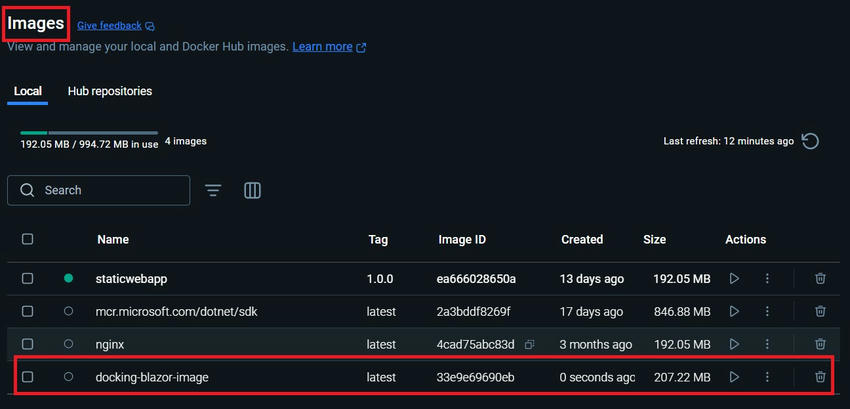
Task: Click the in-use status dot for staticwebapp
Action: tap(68, 278)
